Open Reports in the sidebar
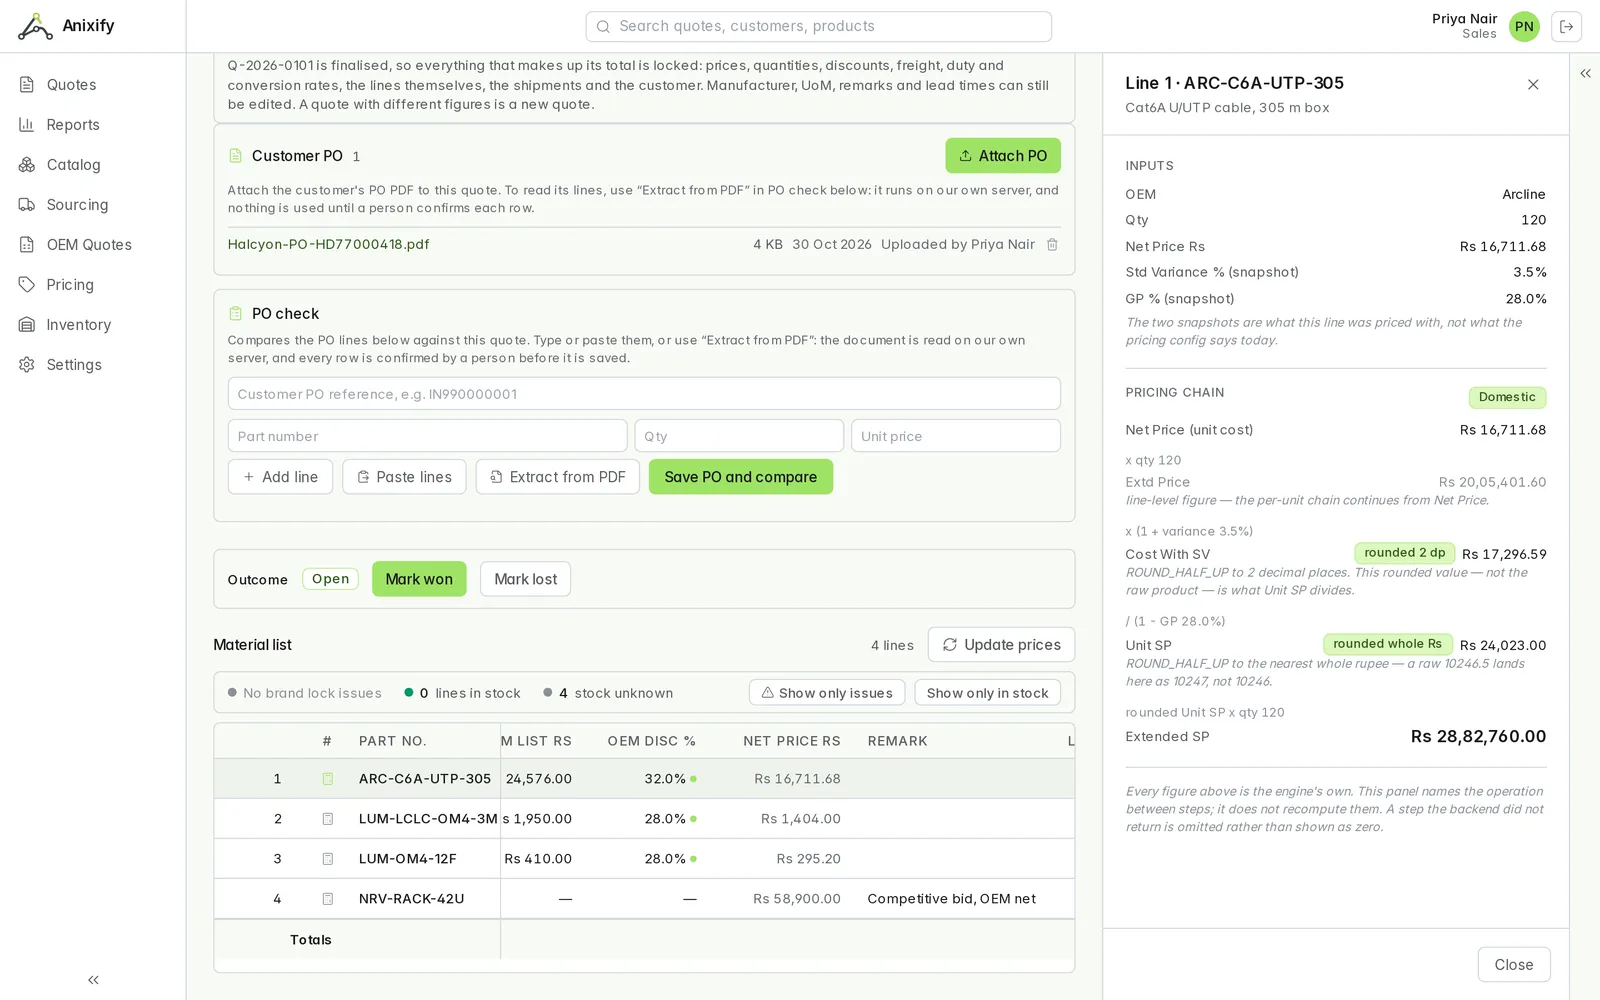 92,125
